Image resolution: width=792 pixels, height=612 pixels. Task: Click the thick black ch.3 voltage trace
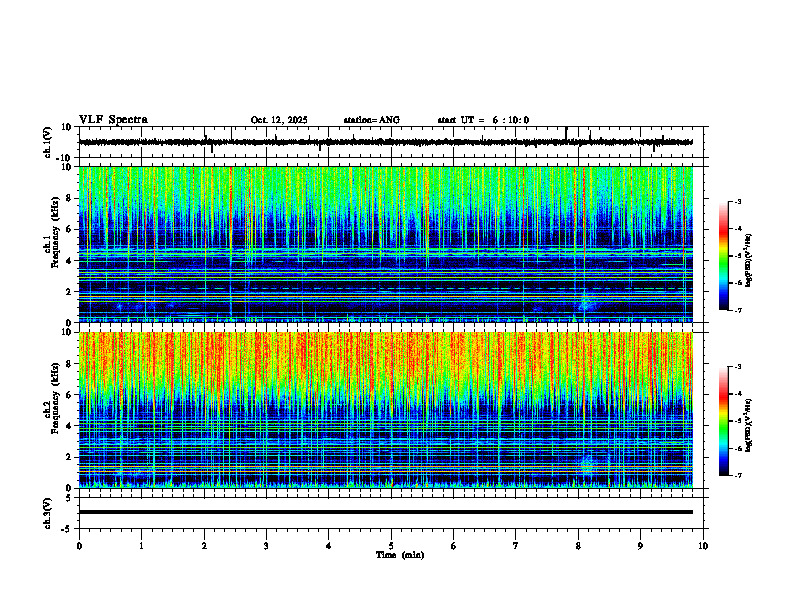pyautogui.click(x=386, y=512)
